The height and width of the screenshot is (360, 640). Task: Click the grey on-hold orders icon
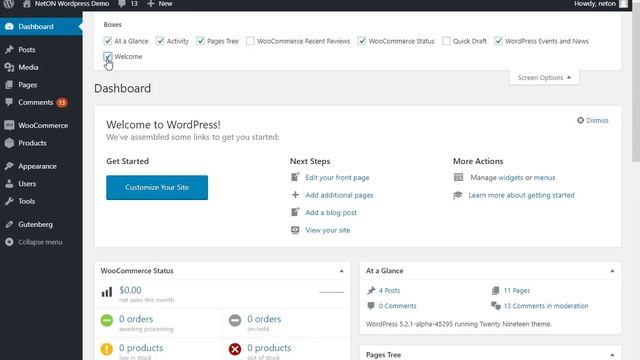(x=235, y=320)
